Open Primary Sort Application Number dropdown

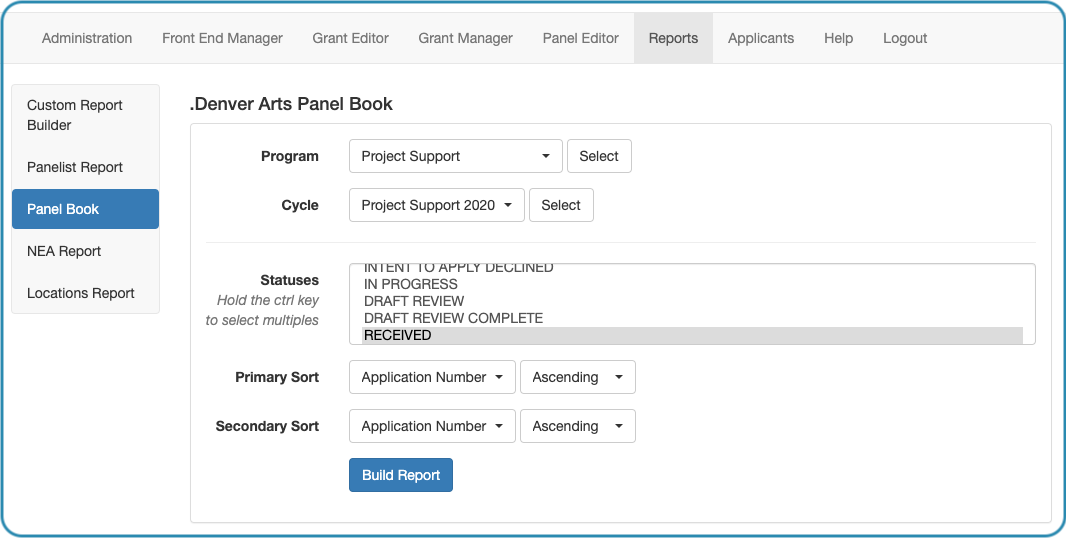(432, 377)
